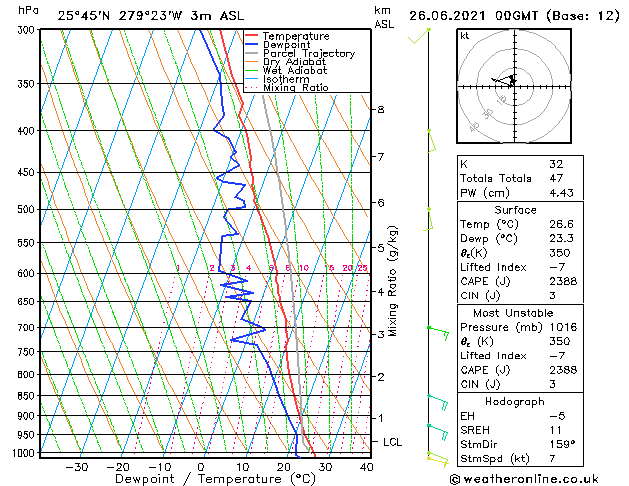Click the 'Surface' section header

[515, 210]
